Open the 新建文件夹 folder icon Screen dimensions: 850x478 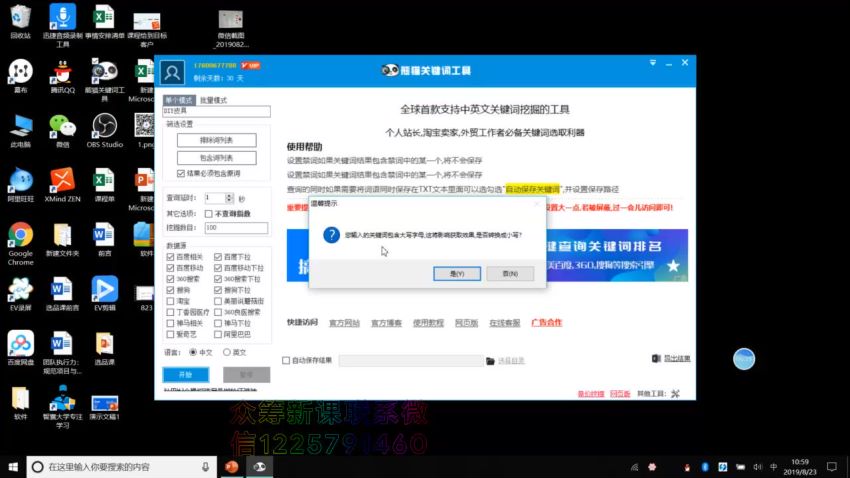click(x=62, y=240)
